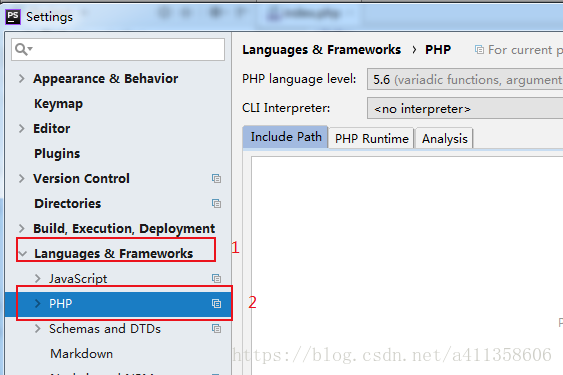Switch to the Analysis tab

click(444, 138)
